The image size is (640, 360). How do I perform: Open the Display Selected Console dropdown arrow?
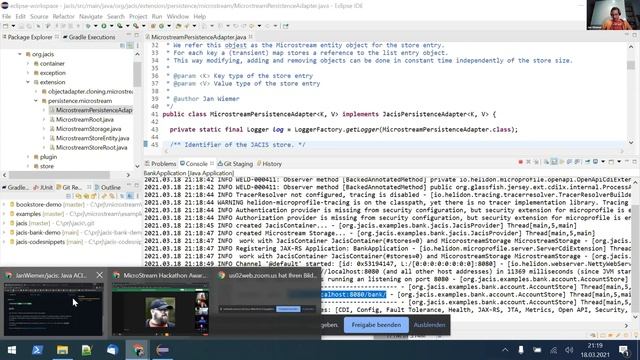pyautogui.click(x=603, y=162)
